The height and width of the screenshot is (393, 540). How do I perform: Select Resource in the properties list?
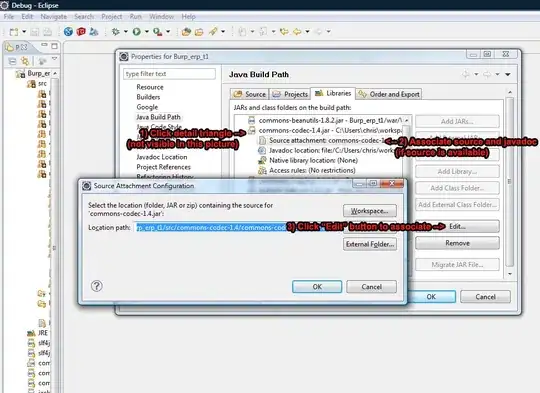click(x=150, y=87)
